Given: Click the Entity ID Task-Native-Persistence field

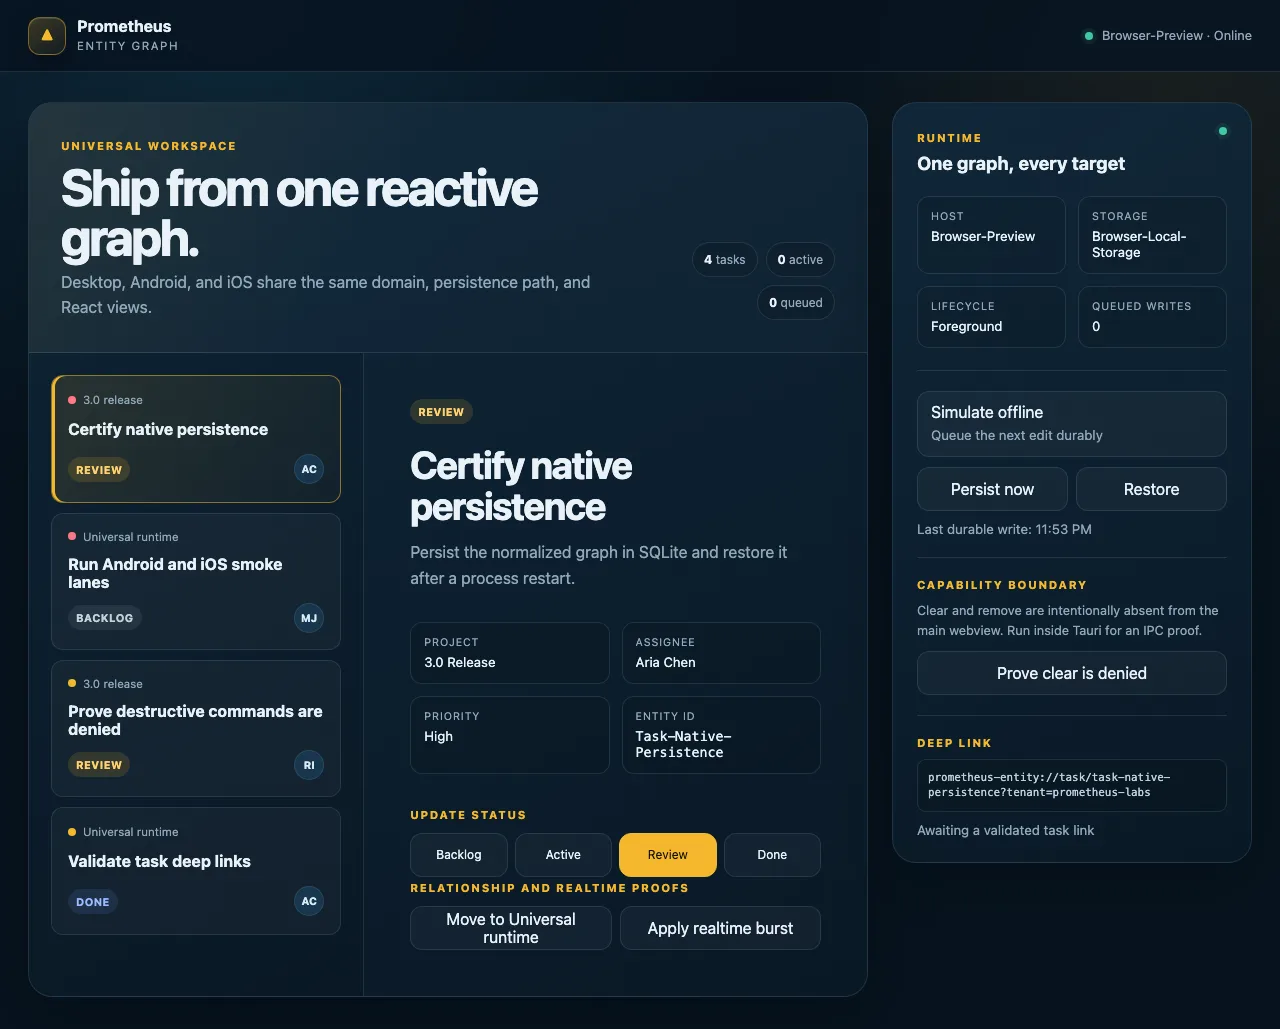Looking at the screenshot, I should (x=721, y=735).
